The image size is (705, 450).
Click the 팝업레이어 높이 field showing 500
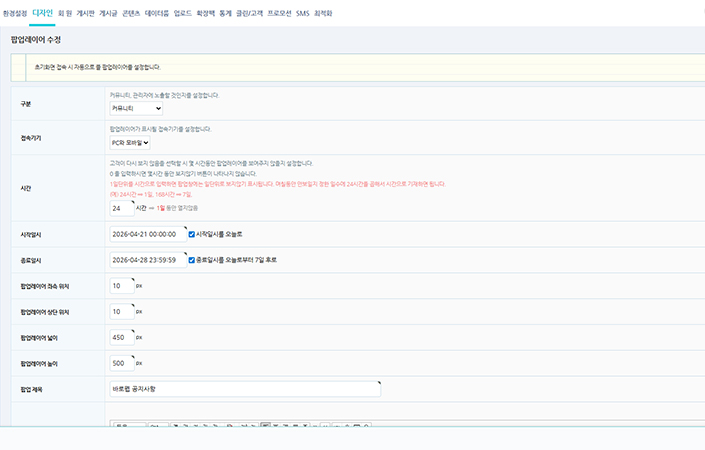(x=121, y=364)
